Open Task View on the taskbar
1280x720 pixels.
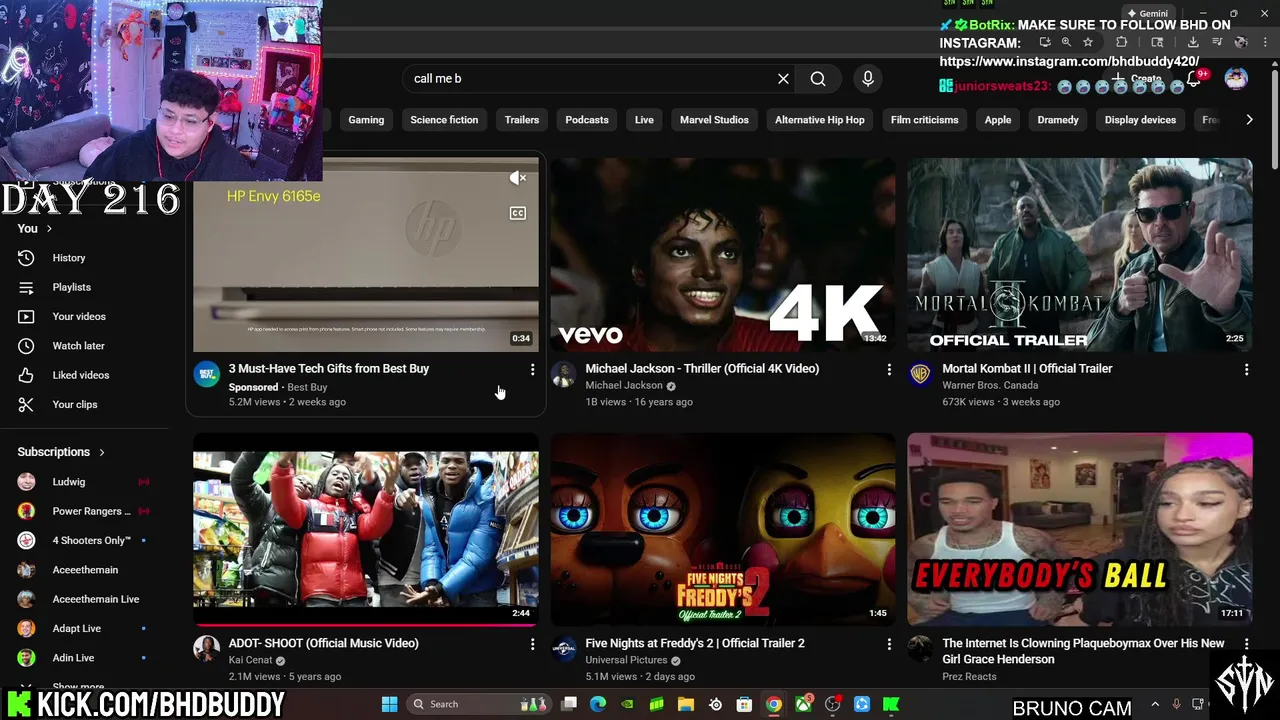coord(569,704)
